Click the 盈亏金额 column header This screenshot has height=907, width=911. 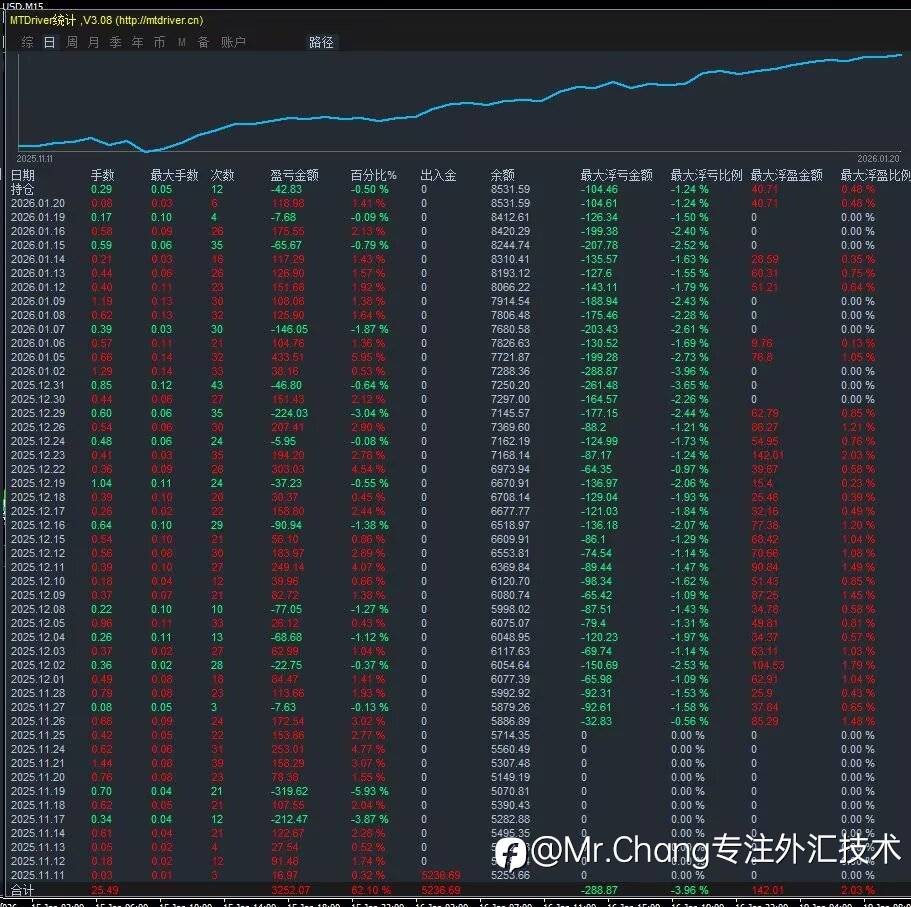pos(295,175)
